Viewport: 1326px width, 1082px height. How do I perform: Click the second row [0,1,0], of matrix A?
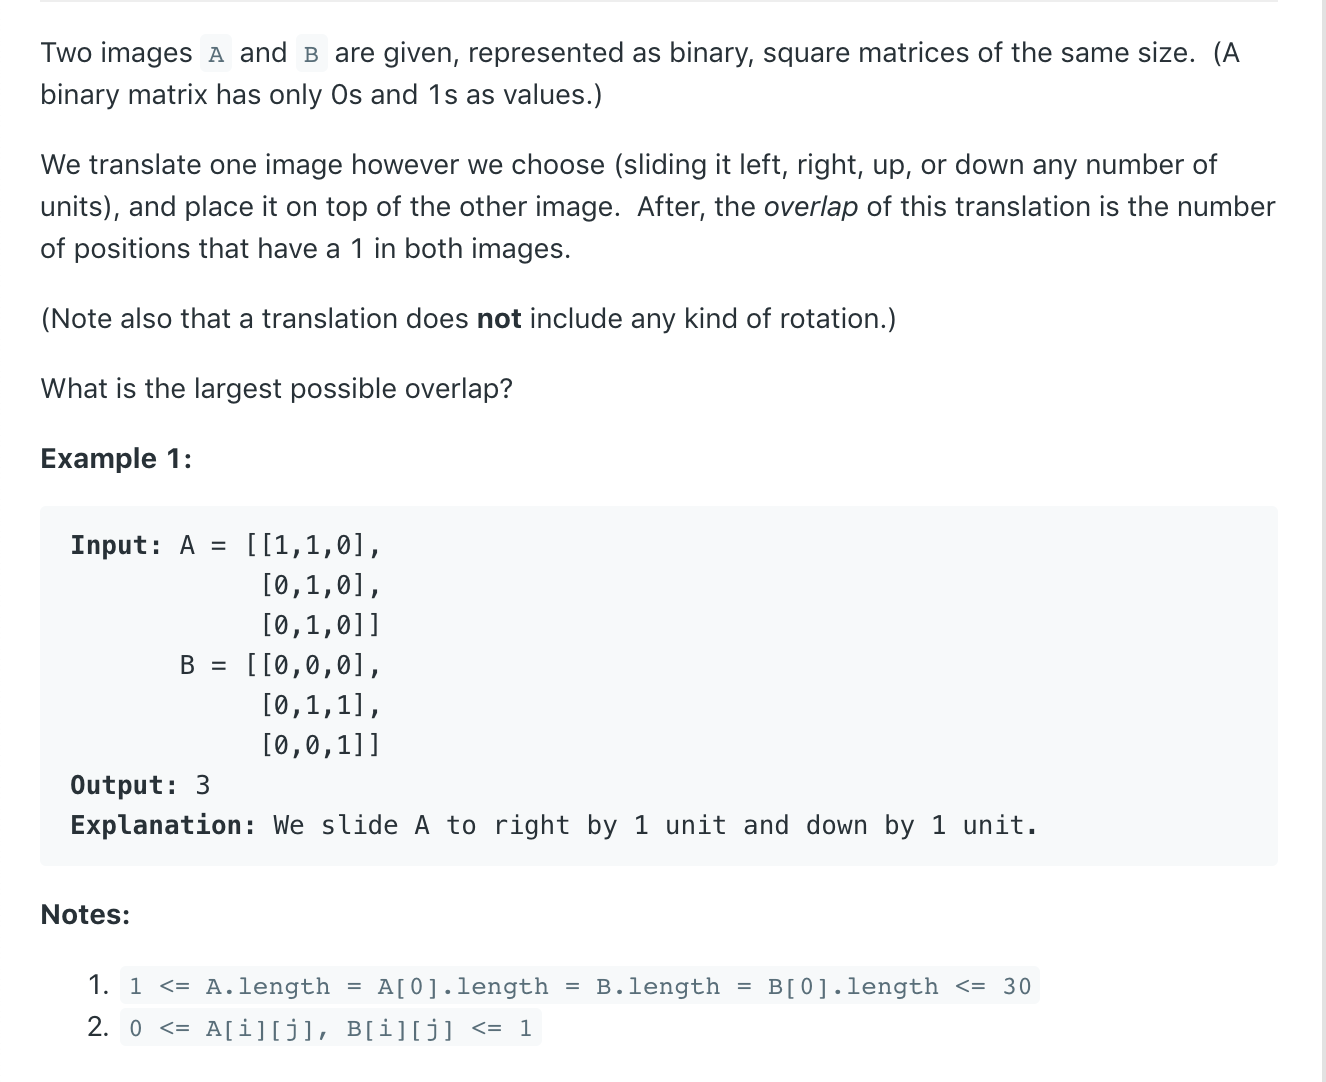pos(321,586)
